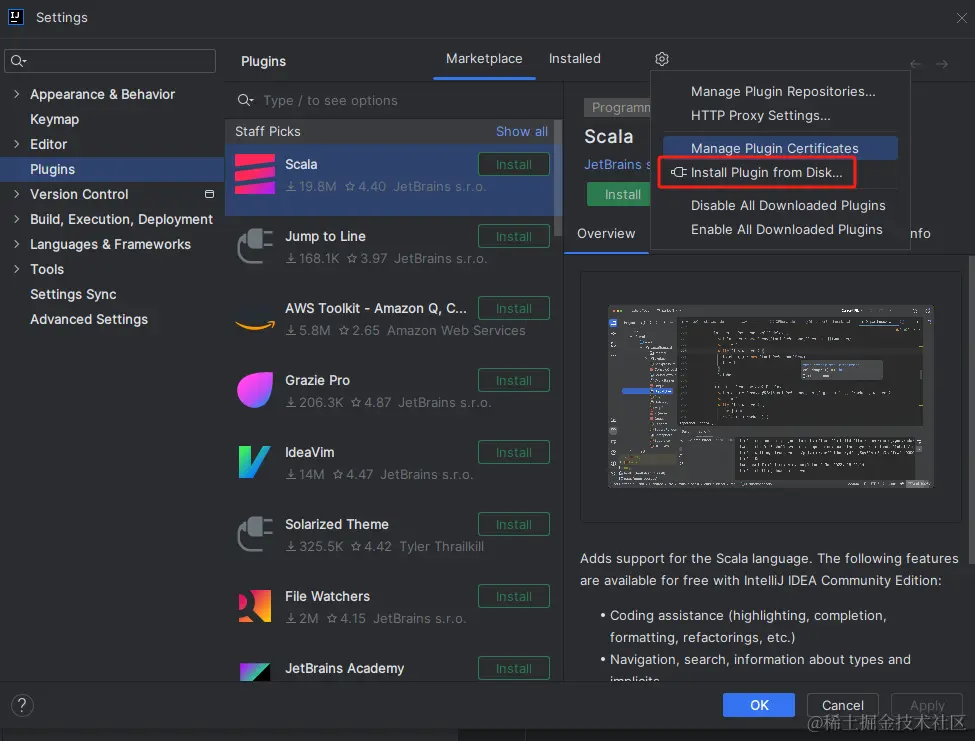Confirm with the OK button
Image resolution: width=975 pixels, height=741 pixels.
pyautogui.click(x=759, y=705)
